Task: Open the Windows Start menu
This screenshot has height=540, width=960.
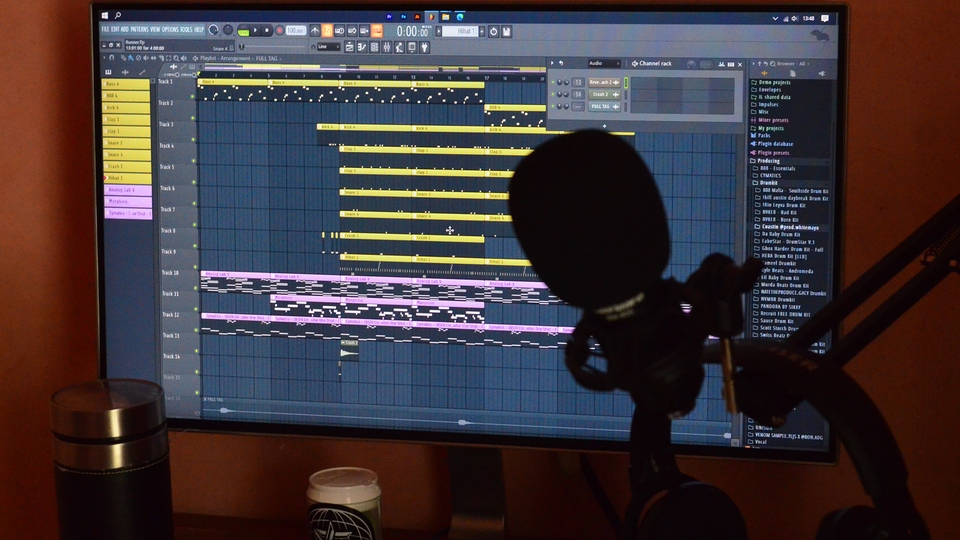Action: click(x=105, y=16)
